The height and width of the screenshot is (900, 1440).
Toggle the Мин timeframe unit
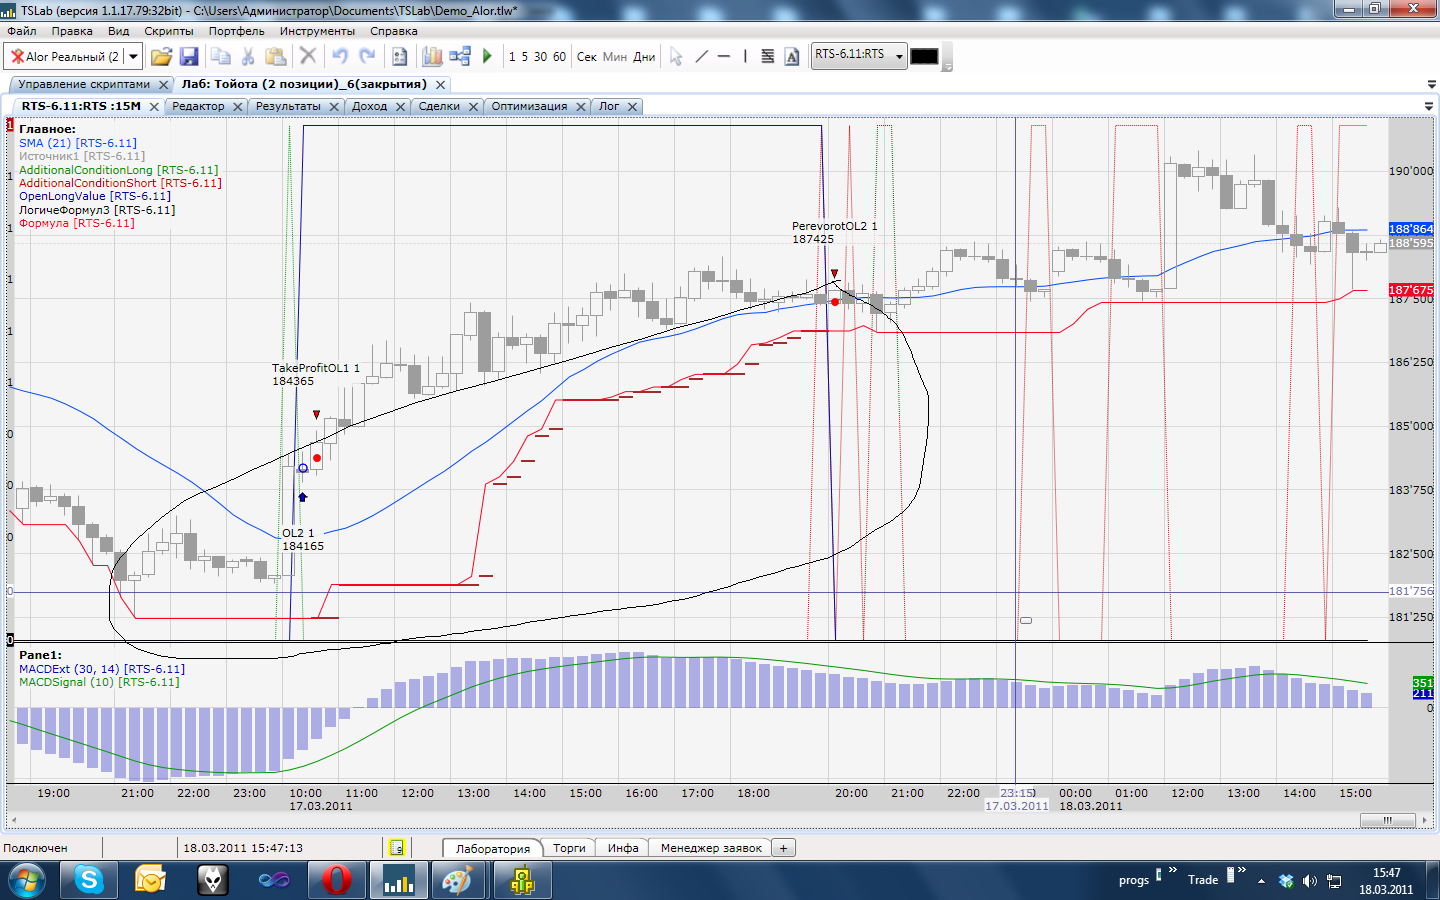pyautogui.click(x=615, y=57)
